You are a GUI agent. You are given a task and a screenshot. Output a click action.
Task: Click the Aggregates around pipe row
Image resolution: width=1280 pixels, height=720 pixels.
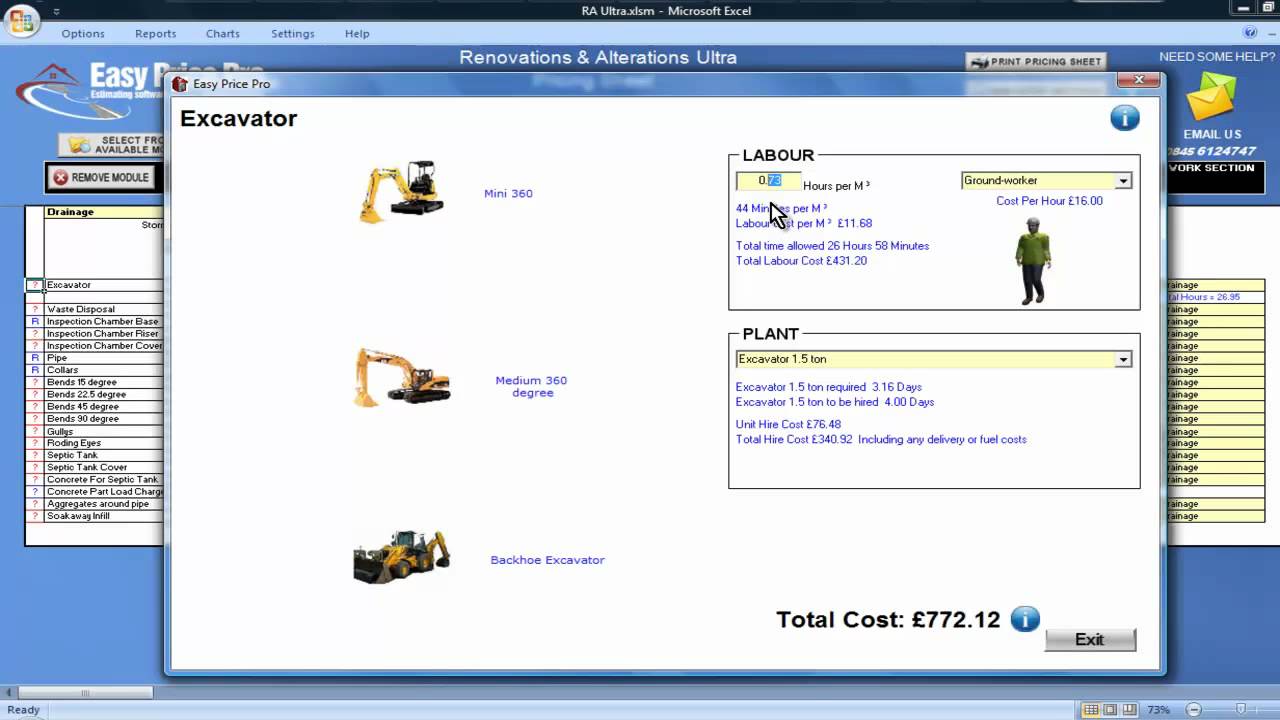(104, 504)
